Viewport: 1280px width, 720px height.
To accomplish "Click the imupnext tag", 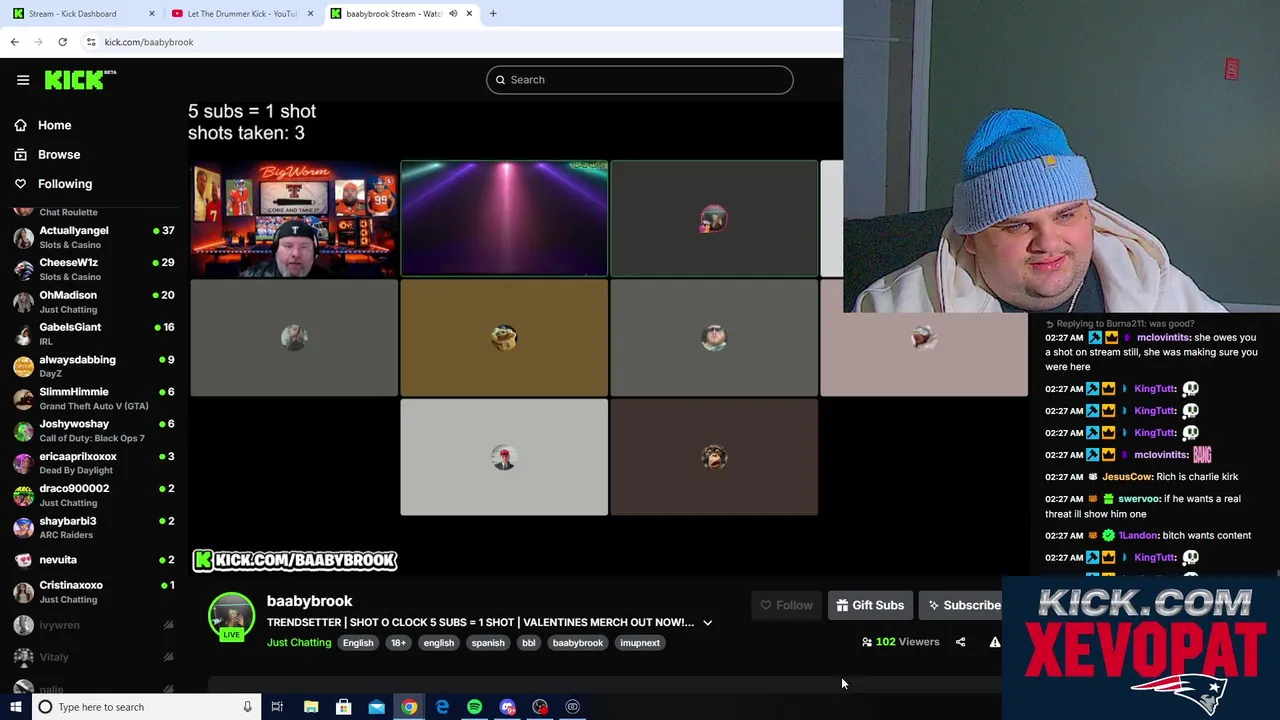I will click(x=640, y=643).
